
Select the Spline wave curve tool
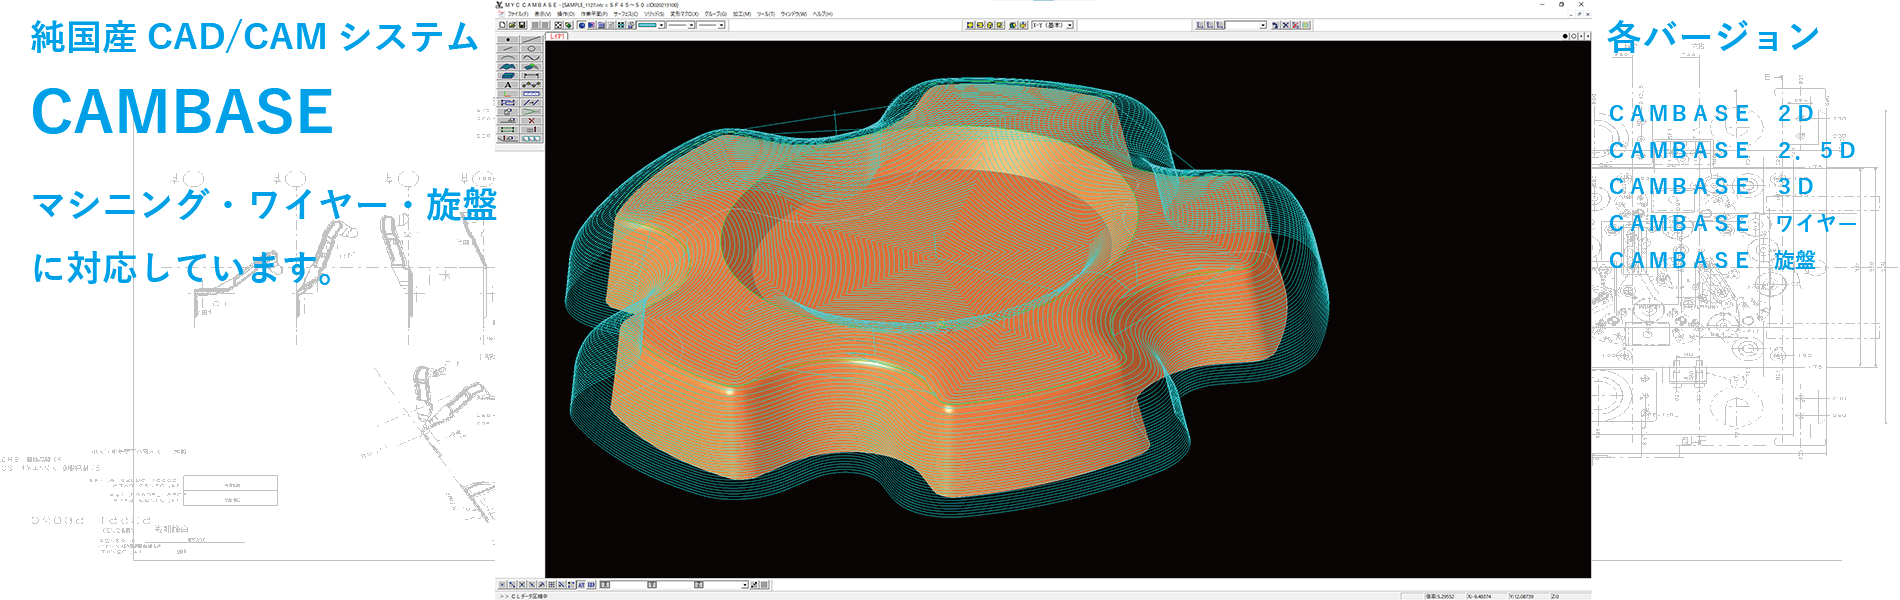531,57
